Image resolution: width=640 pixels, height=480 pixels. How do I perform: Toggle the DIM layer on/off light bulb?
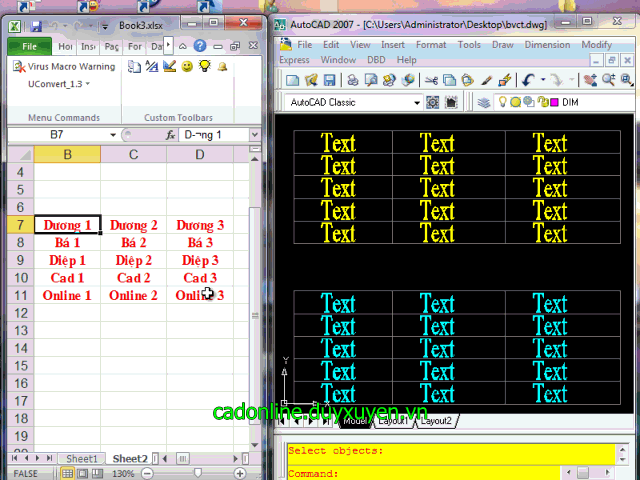[x=503, y=102]
